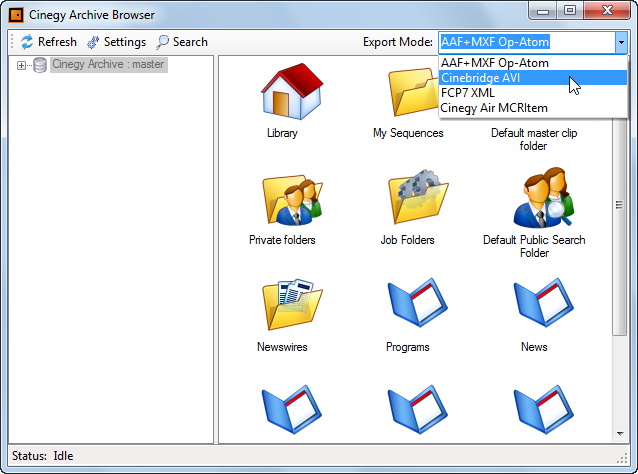638x474 pixels.
Task: Click the Default Public Search Folder label
Action: (534, 247)
